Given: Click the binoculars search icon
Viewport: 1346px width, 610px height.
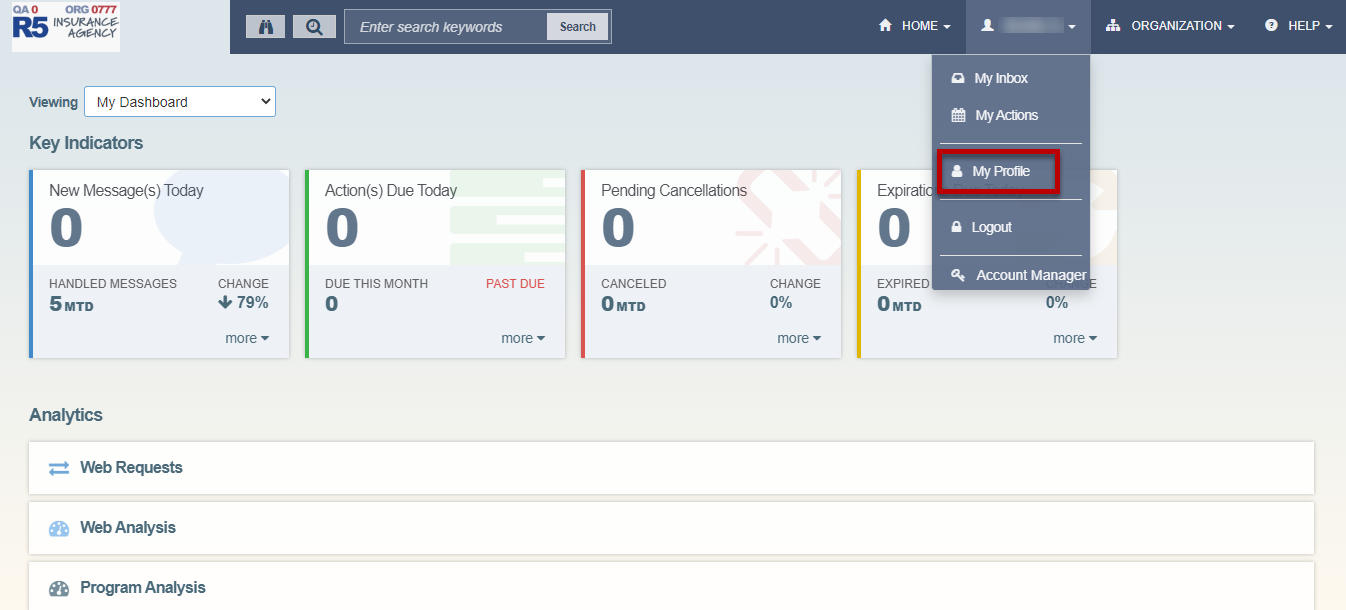Looking at the screenshot, I should coord(265,27).
